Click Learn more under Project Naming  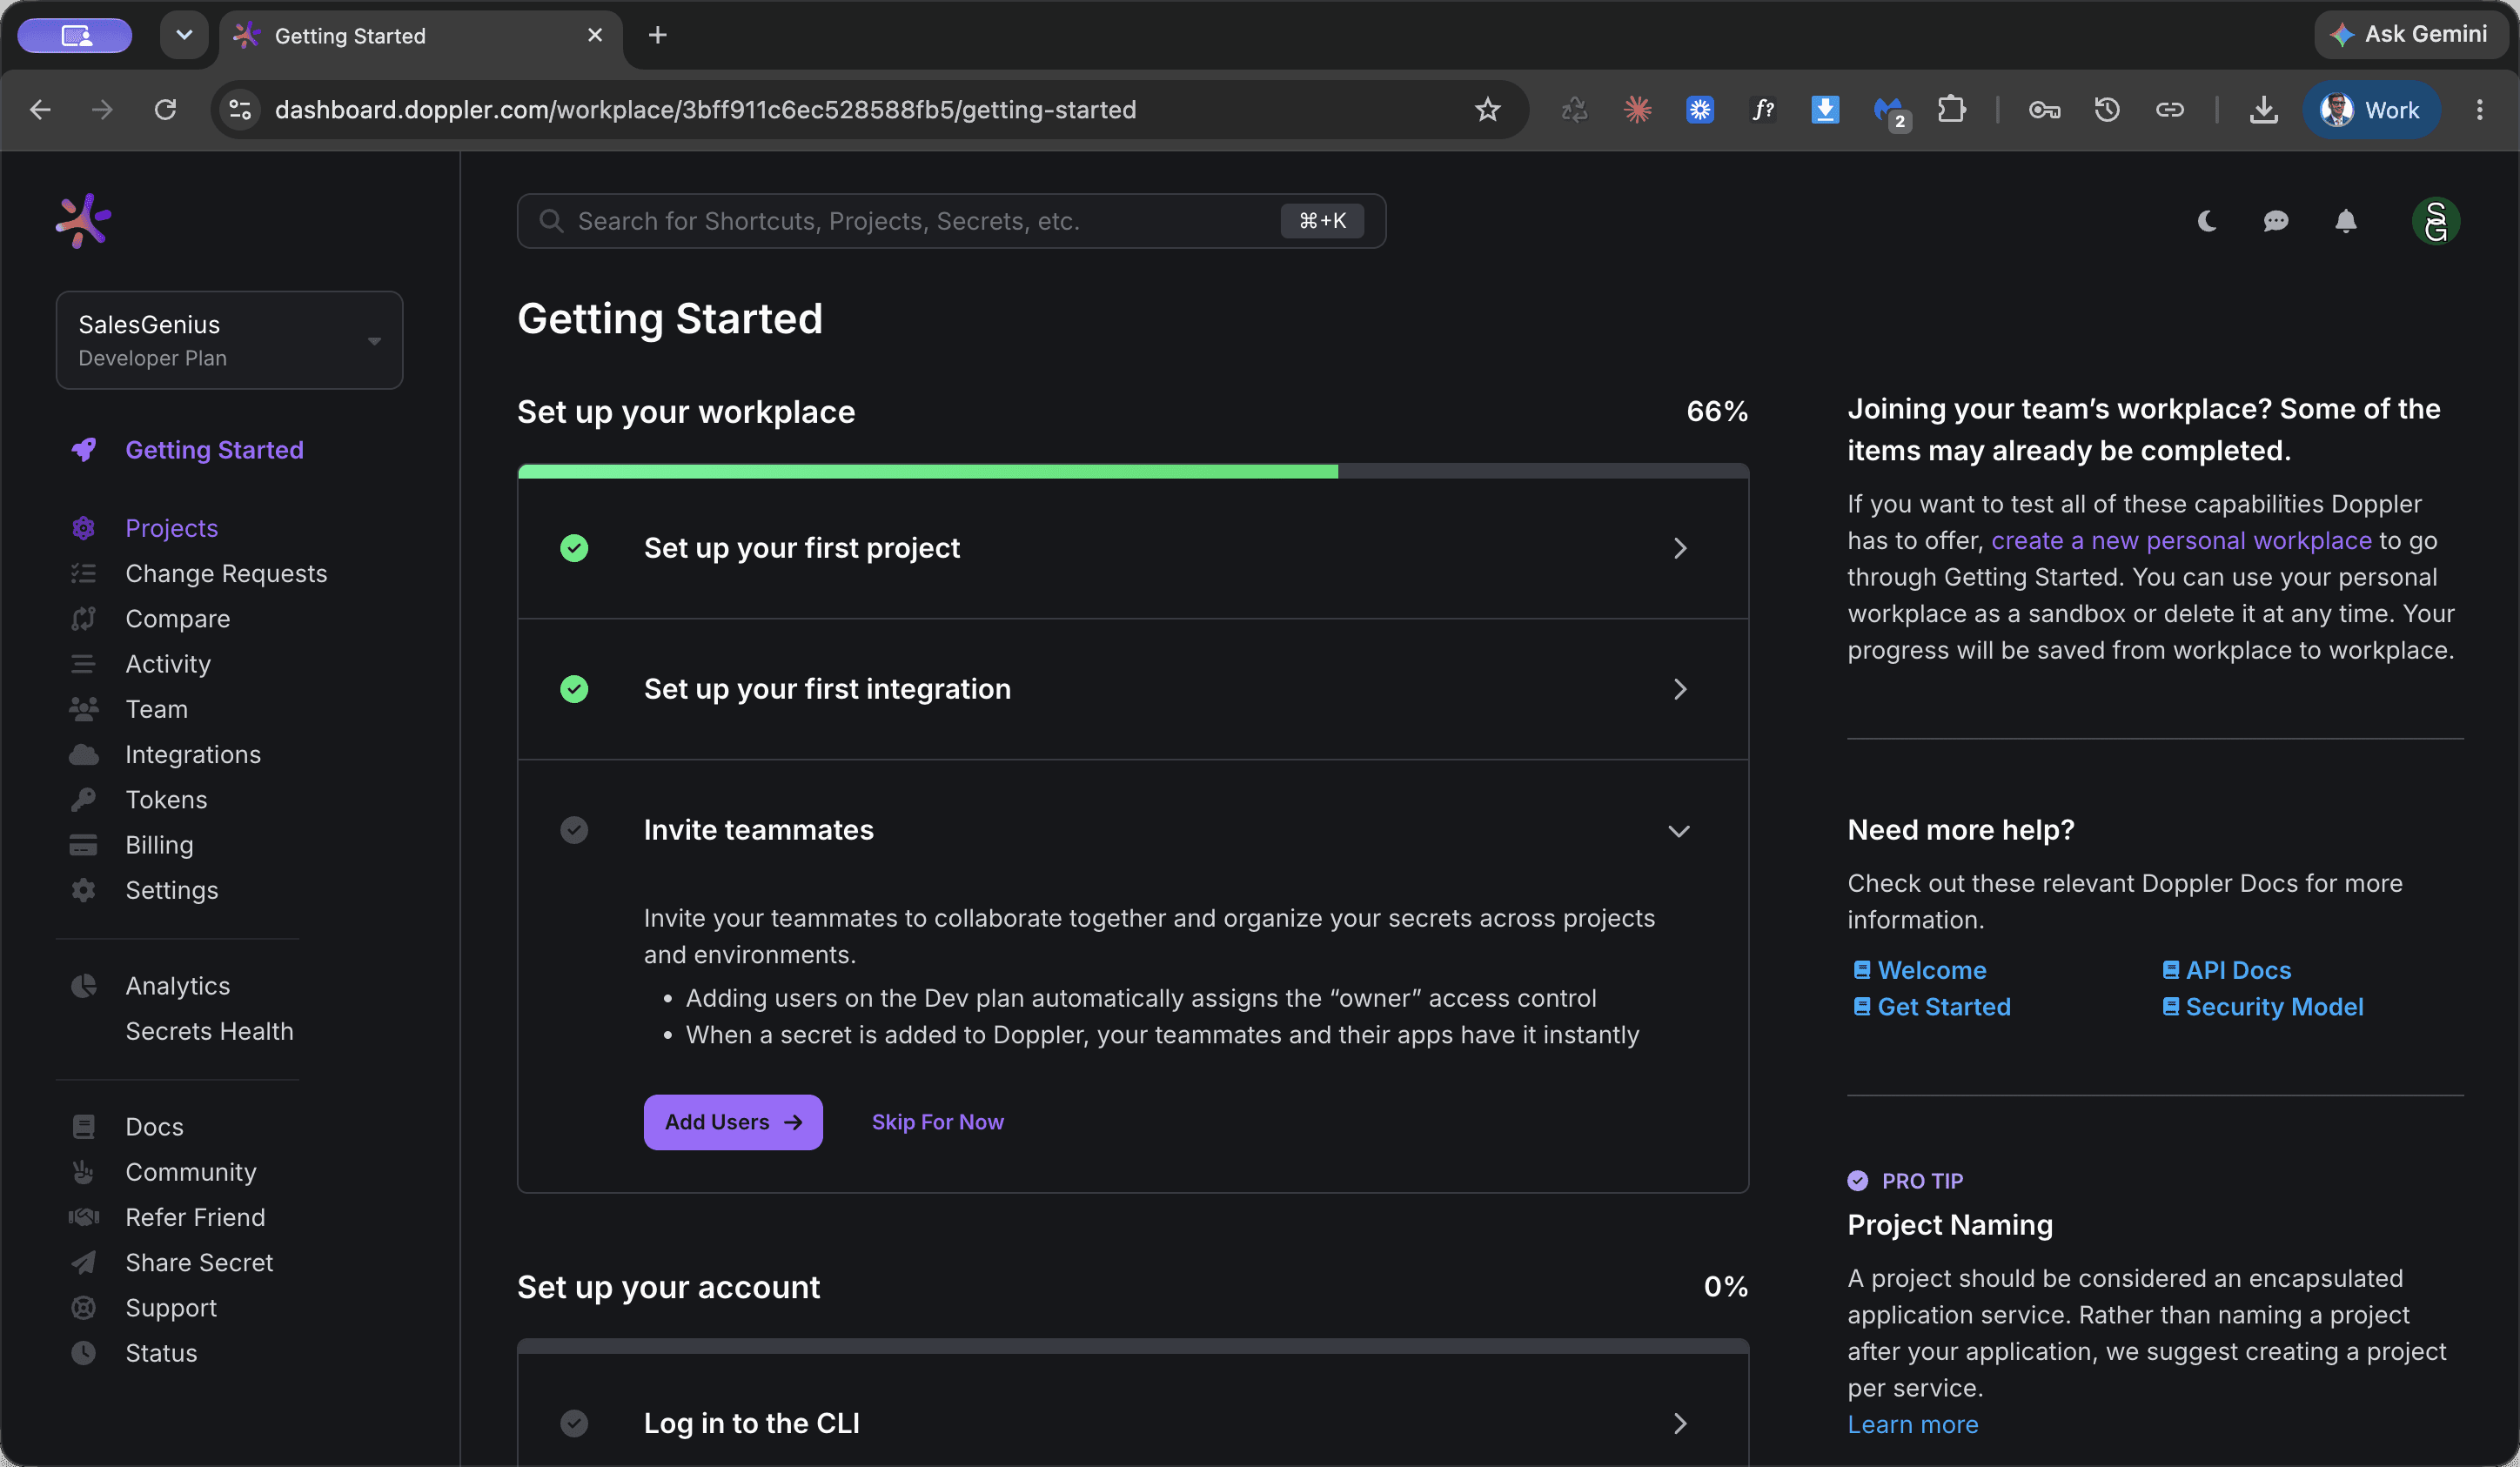1912,1424
